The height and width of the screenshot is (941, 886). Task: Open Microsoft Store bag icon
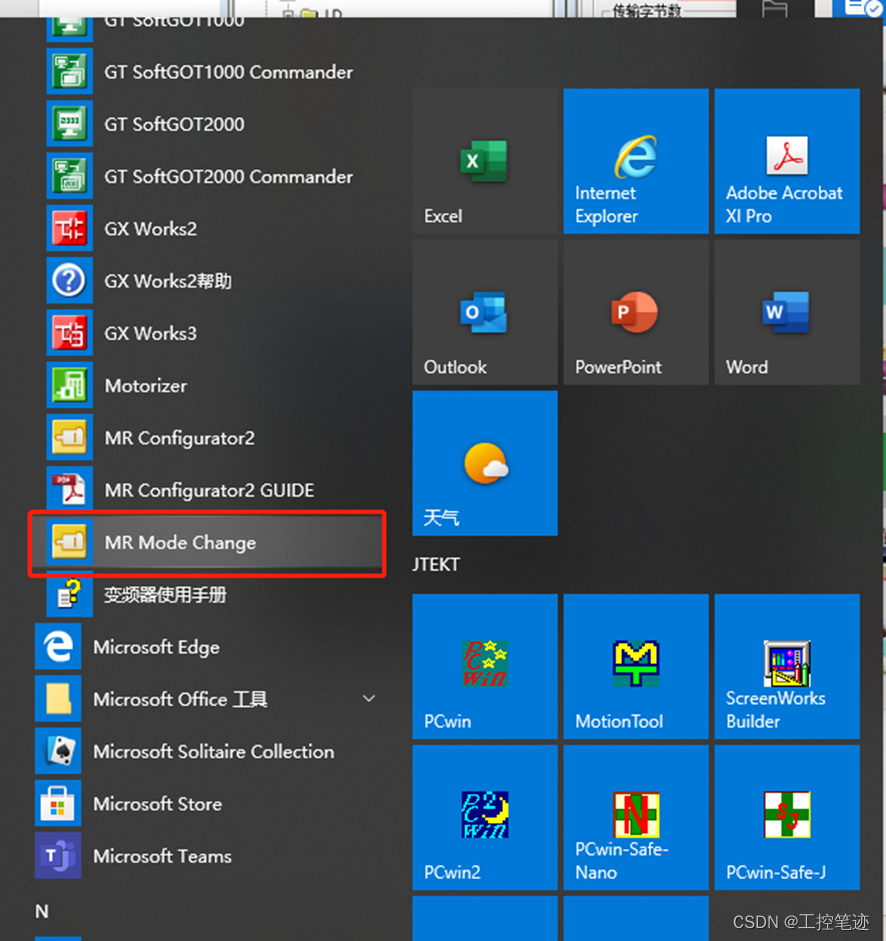pyautogui.click(x=58, y=803)
